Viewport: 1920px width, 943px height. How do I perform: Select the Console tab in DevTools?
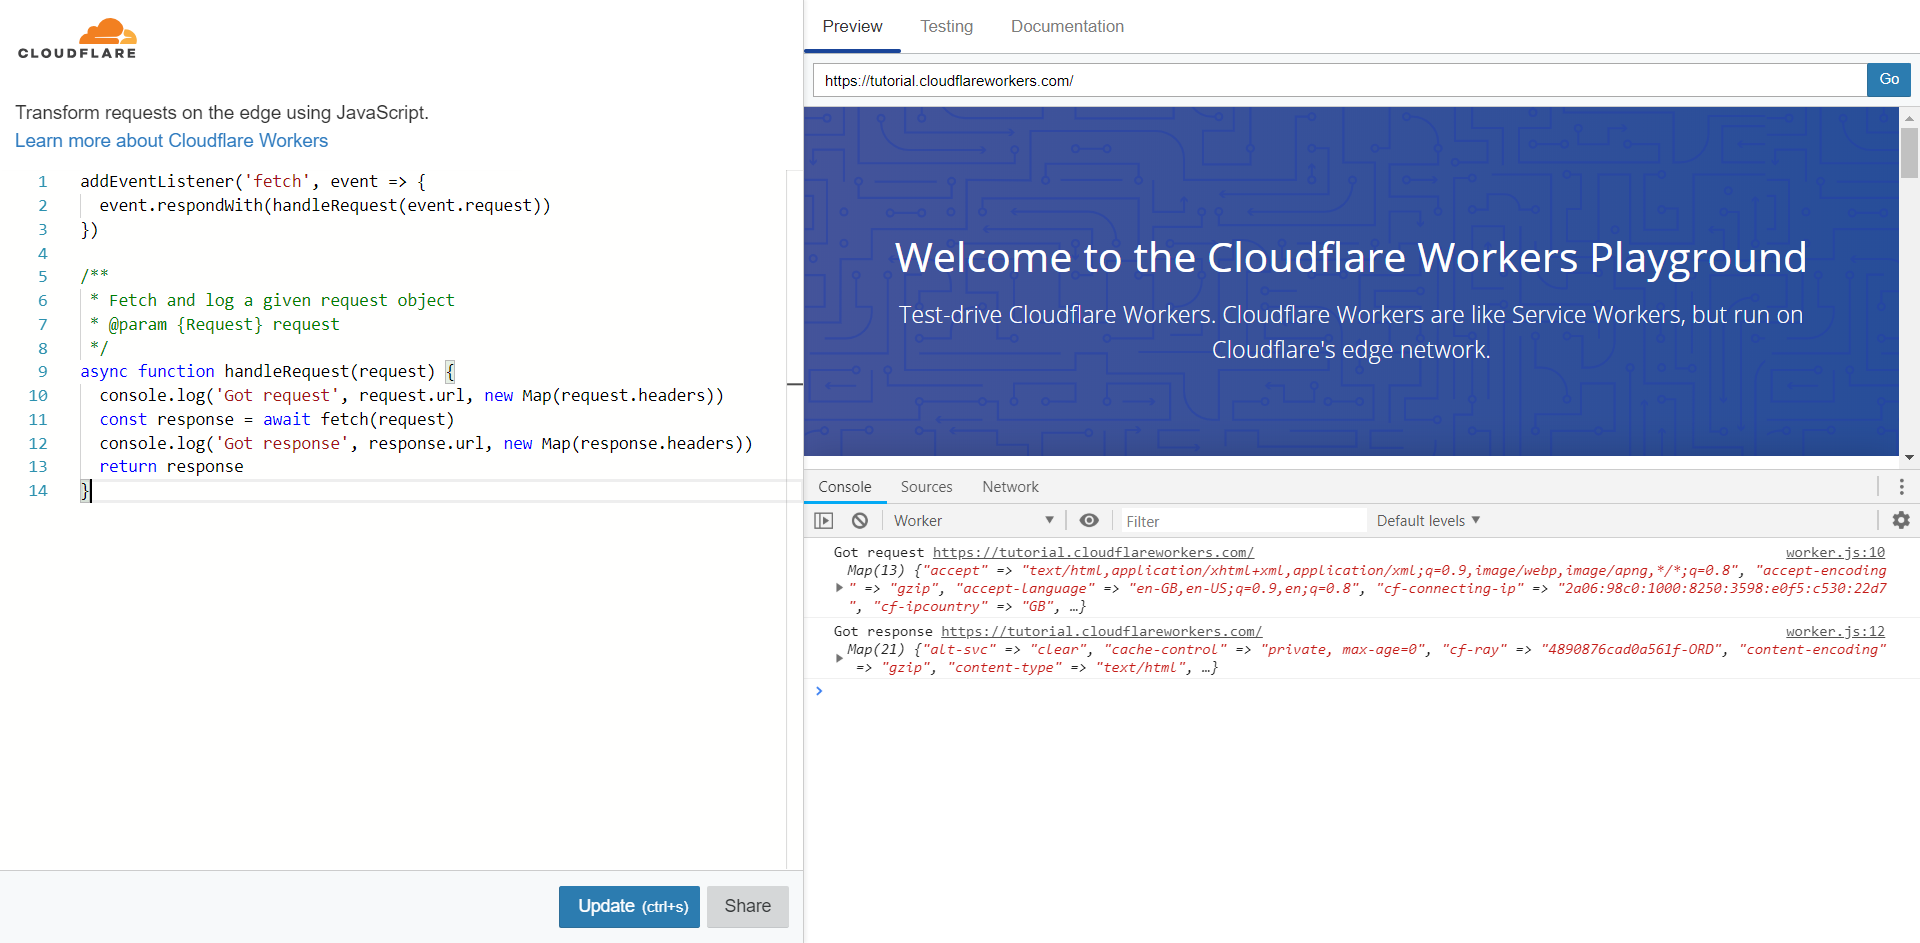point(845,486)
